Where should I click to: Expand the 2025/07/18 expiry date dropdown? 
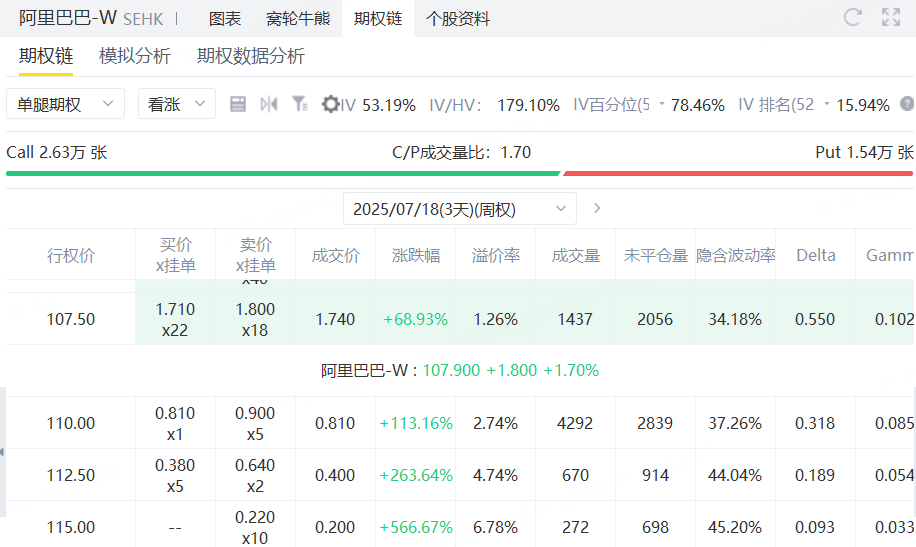point(459,209)
